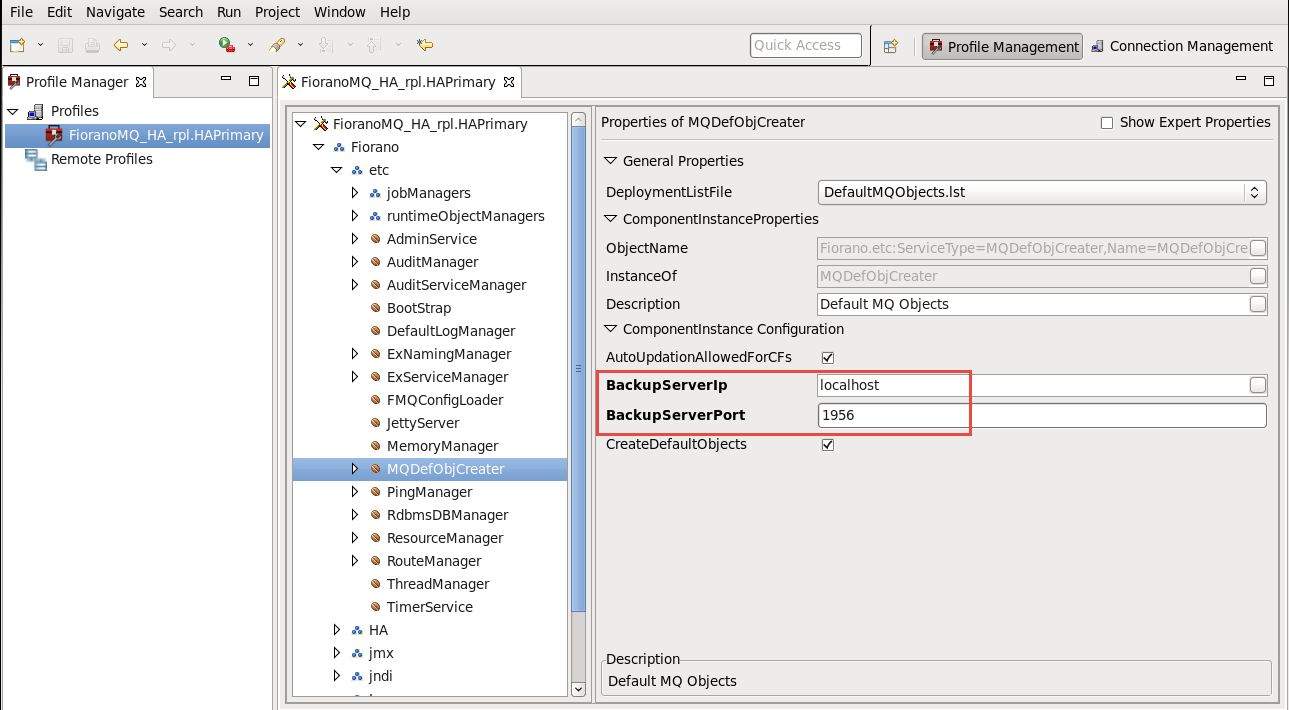Click the Back navigation arrow icon

(x=121, y=45)
